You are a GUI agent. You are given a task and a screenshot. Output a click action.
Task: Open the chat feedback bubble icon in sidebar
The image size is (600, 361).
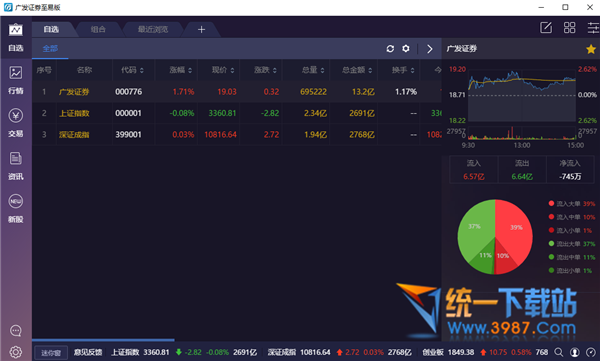[16, 330]
